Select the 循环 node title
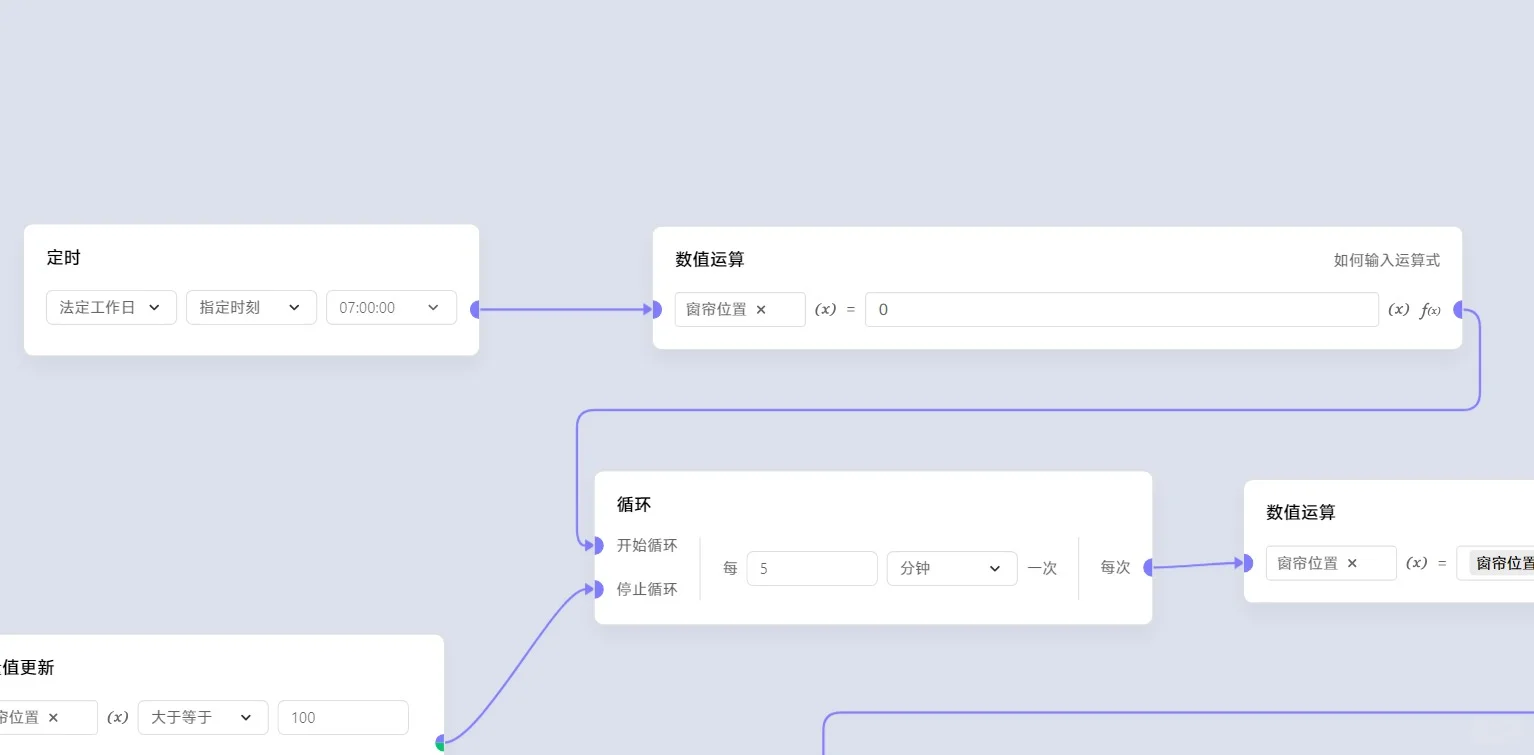Screen dimensions: 1534x755 tap(634, 504)
